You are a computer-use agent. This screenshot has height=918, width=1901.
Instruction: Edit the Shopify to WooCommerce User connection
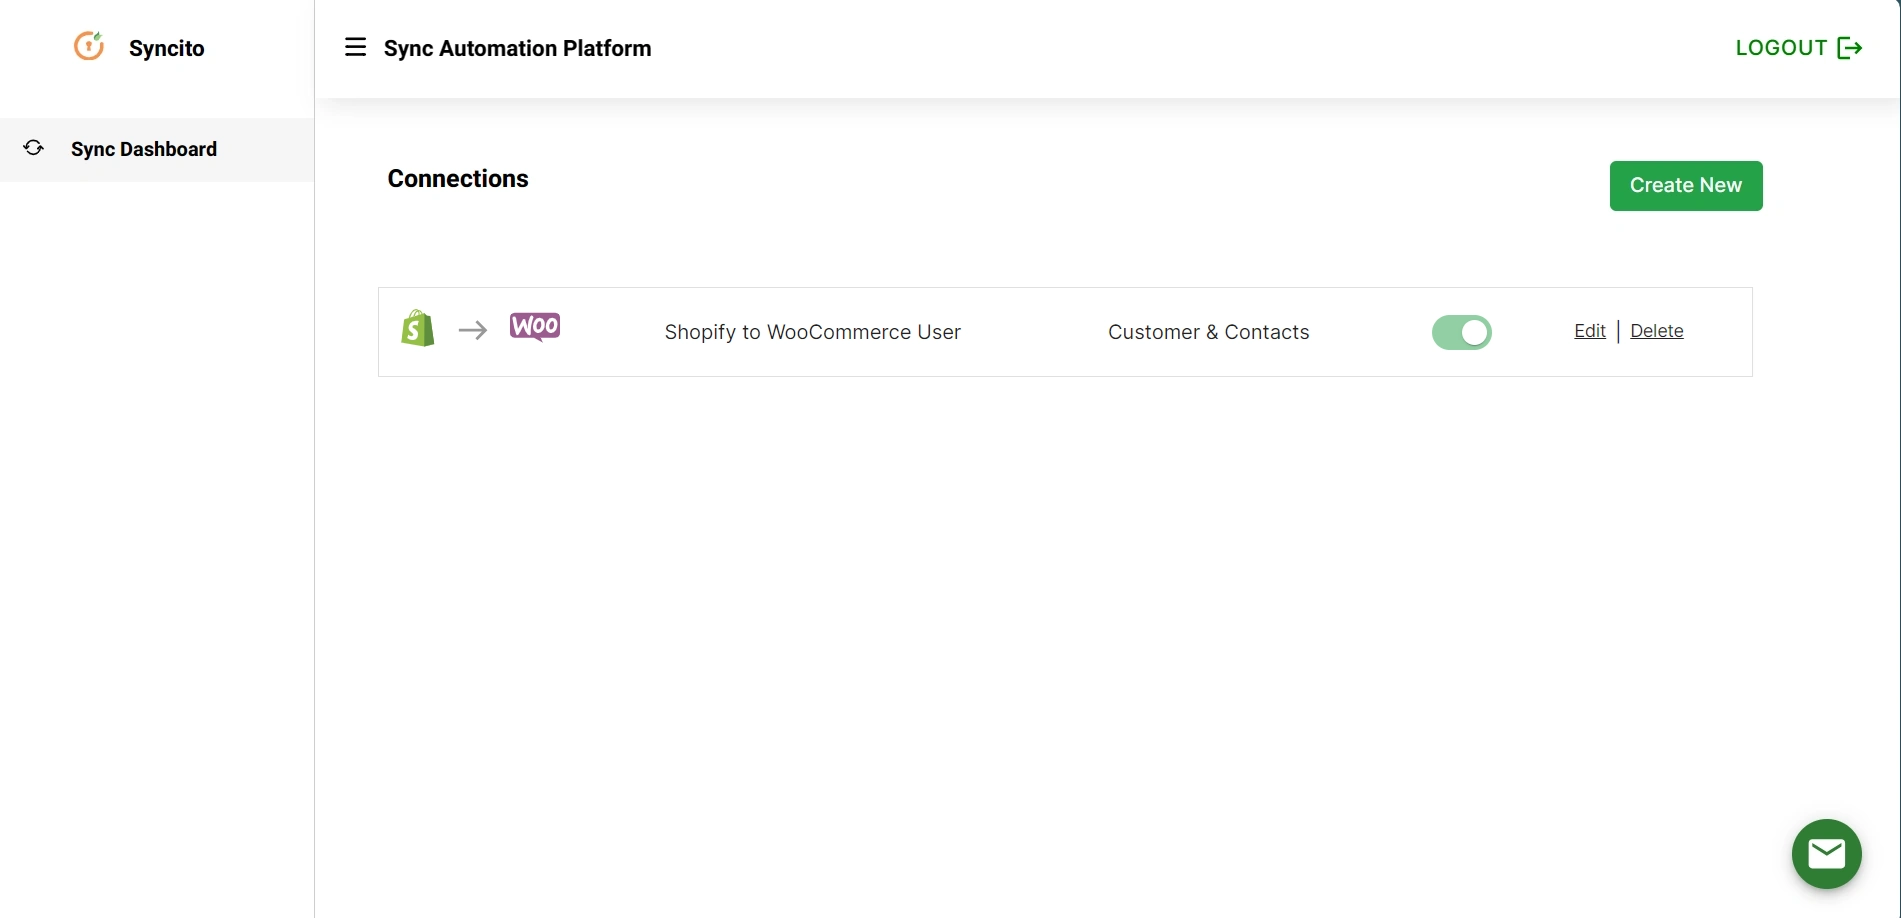click(x=1589, y=330)
